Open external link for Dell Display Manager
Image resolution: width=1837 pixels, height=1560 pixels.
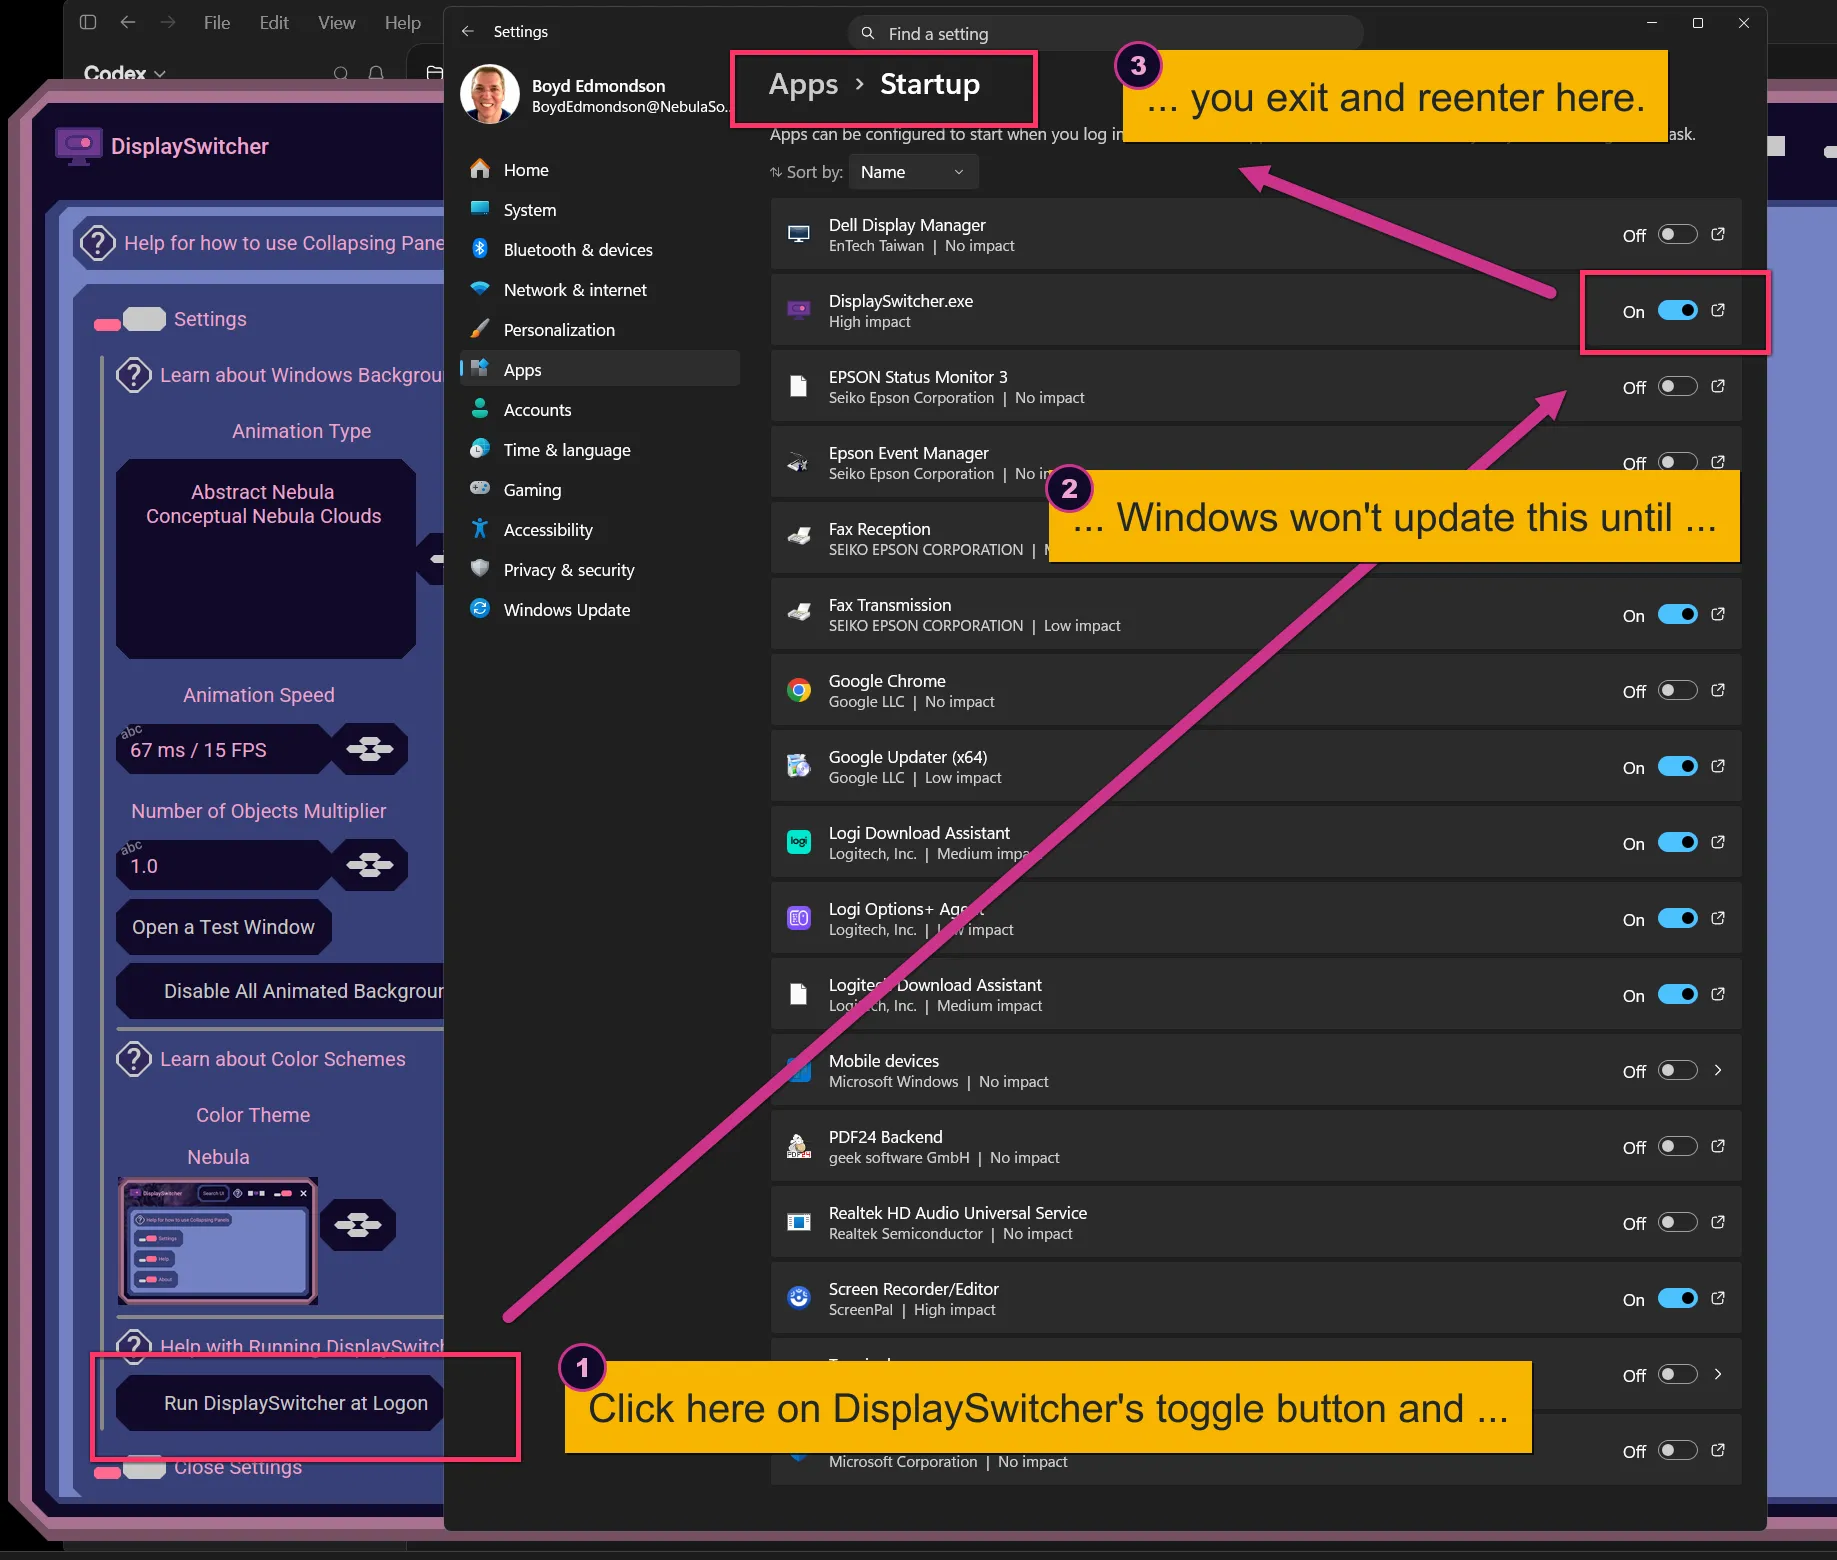point(1718,234)
